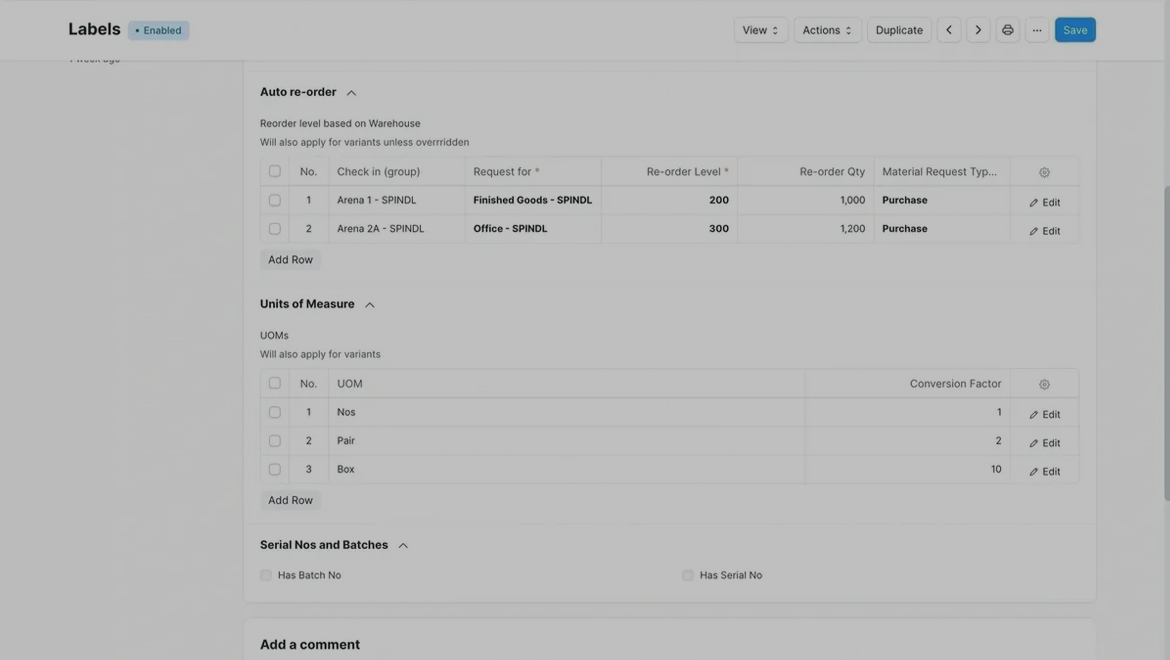Select the Arena 2A - SPINDL row checkbox
The image size is (1170, 660).
(275, 229)
